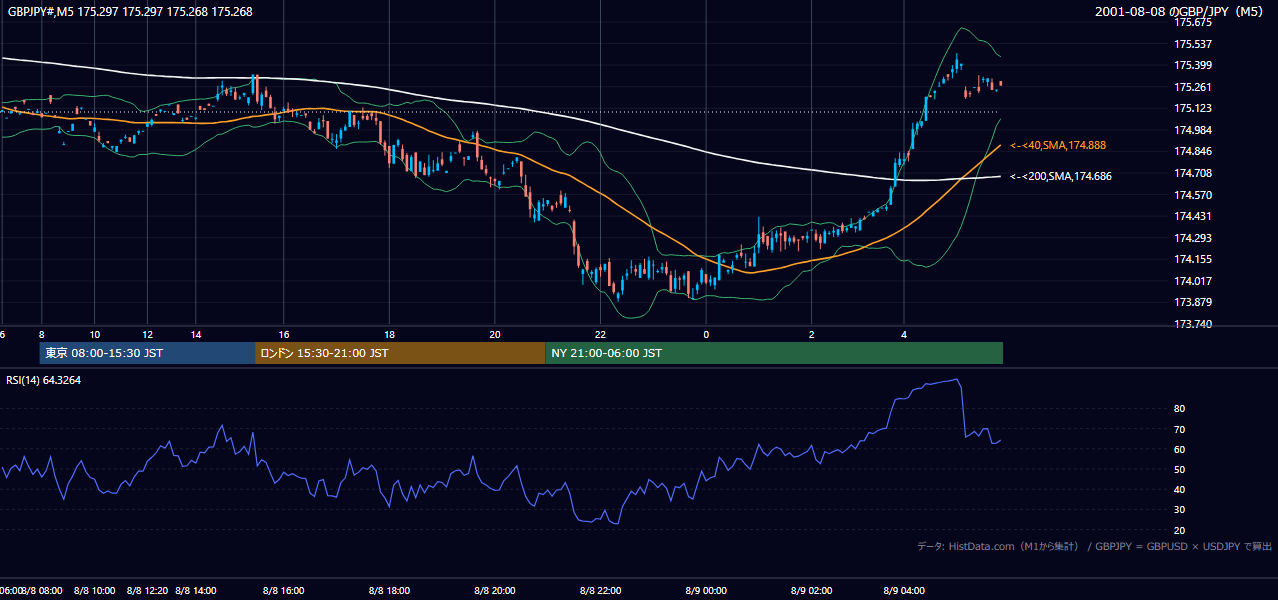Click price axis value 175.537

coord(1193,44)
